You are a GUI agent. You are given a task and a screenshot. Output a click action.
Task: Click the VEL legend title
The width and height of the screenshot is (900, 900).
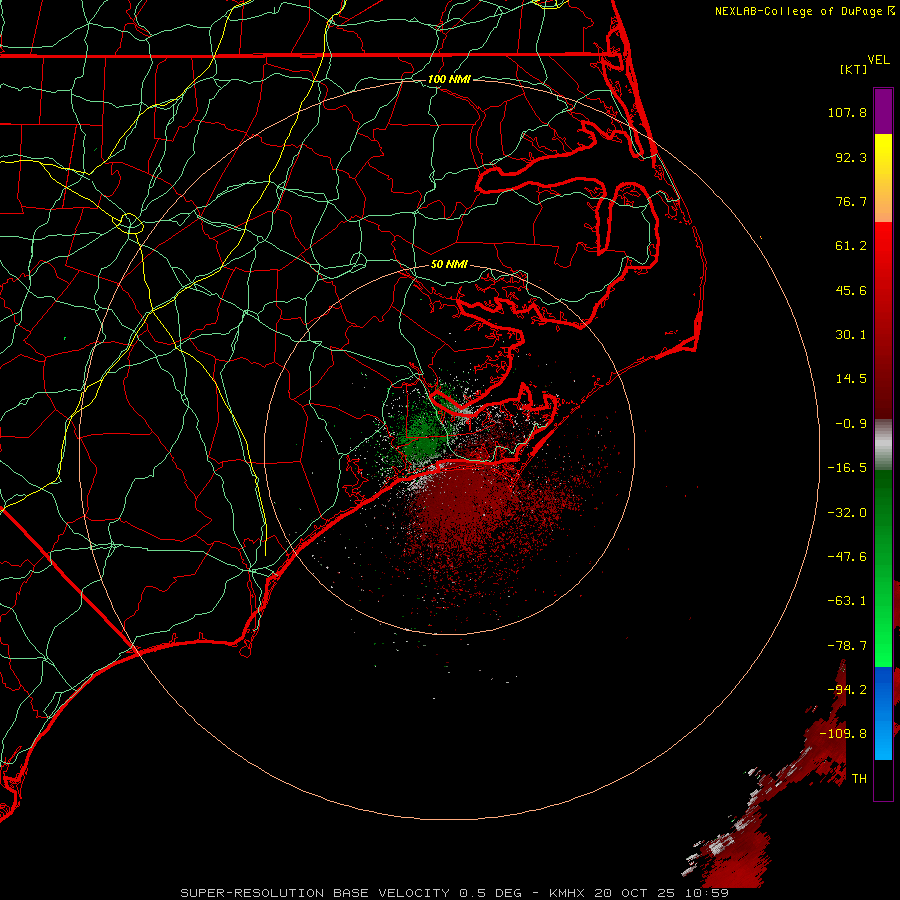click(x=878, y=60)
